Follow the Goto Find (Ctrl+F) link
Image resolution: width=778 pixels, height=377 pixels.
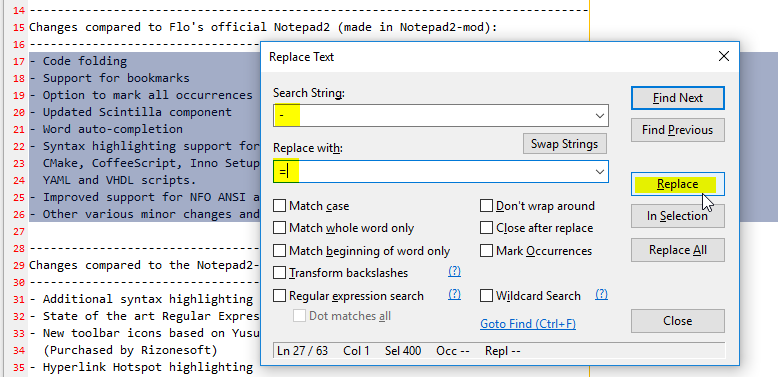[528, 324]
